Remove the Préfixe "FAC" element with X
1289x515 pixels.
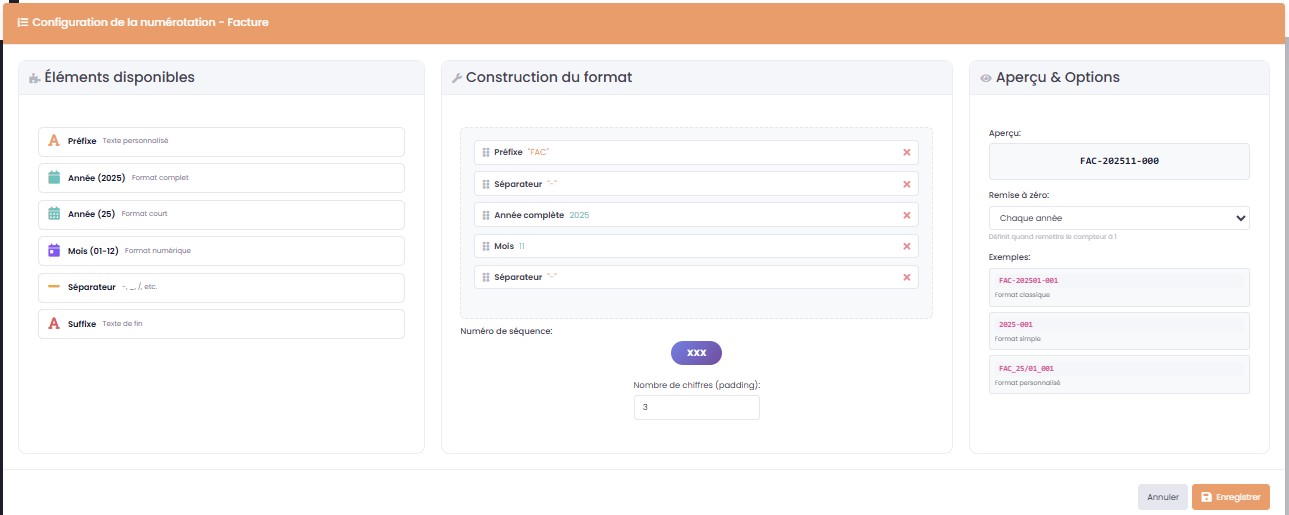coord(906,153)
